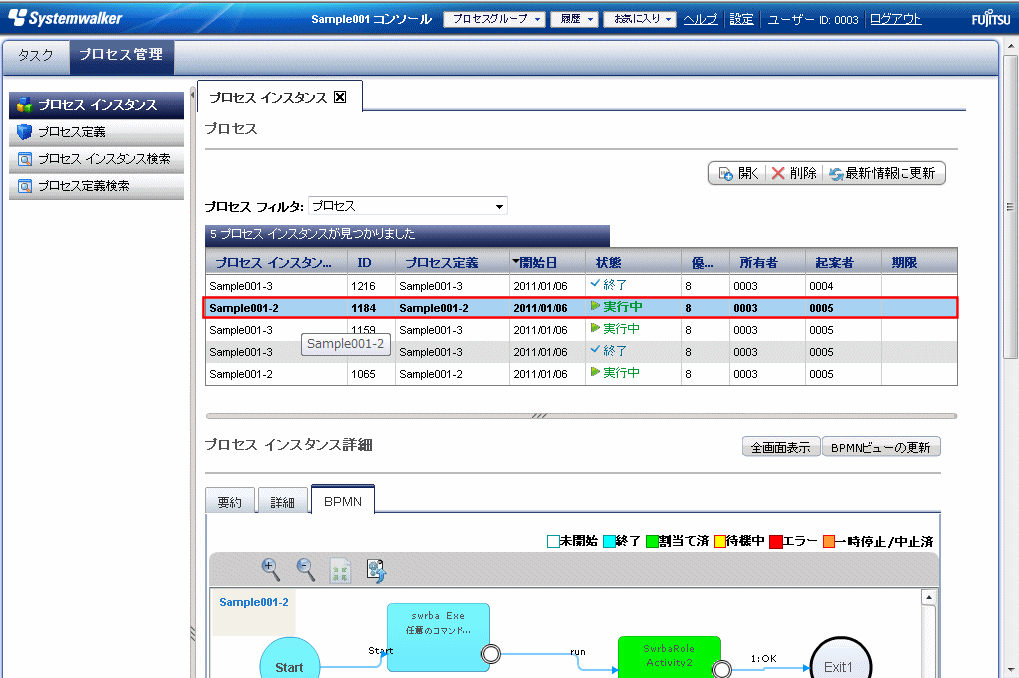The width and height of the screenshot is (1019, 678).
Task: Click the エラー red legend swatch
Action: coord(775,541)
